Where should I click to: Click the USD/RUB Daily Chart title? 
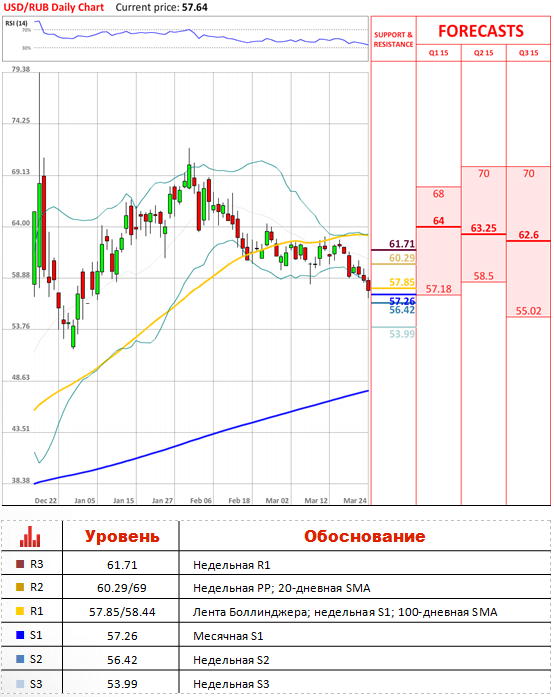pos(54,8)
